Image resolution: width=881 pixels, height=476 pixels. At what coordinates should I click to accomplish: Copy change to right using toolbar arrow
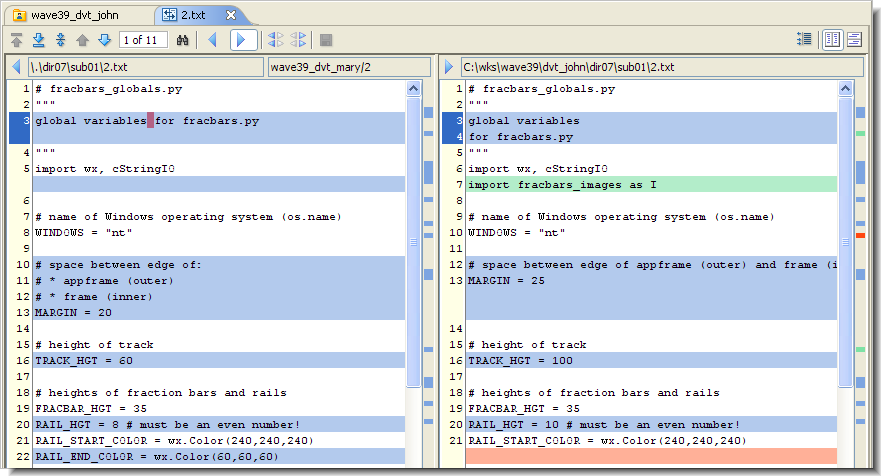pyautogui.click(x=243, y=40)
